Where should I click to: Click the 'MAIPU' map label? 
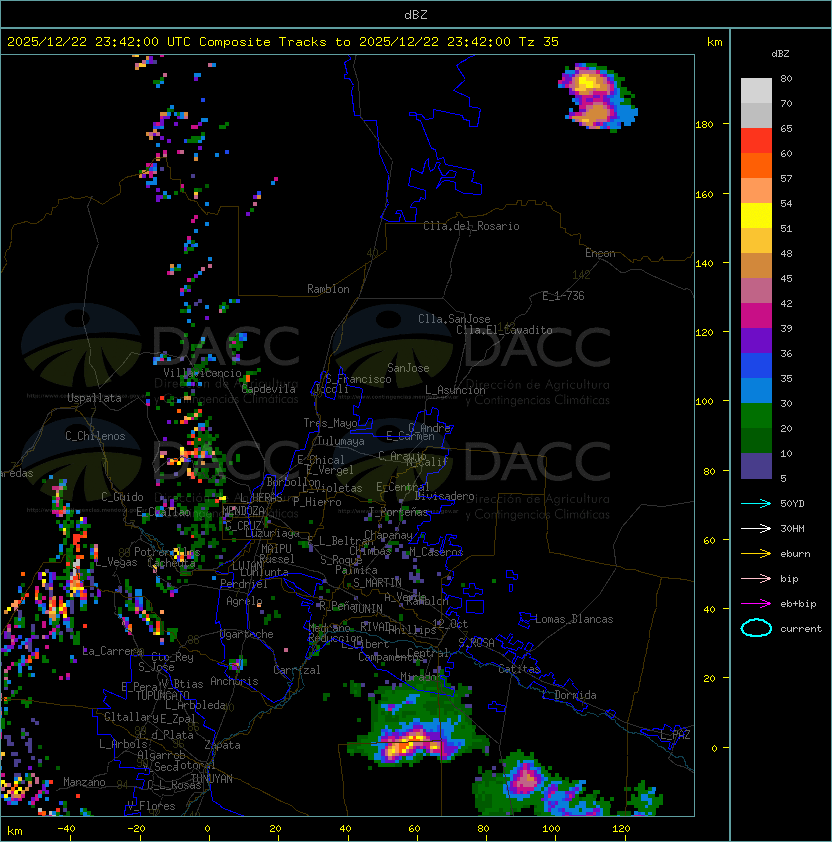point(276,549)
